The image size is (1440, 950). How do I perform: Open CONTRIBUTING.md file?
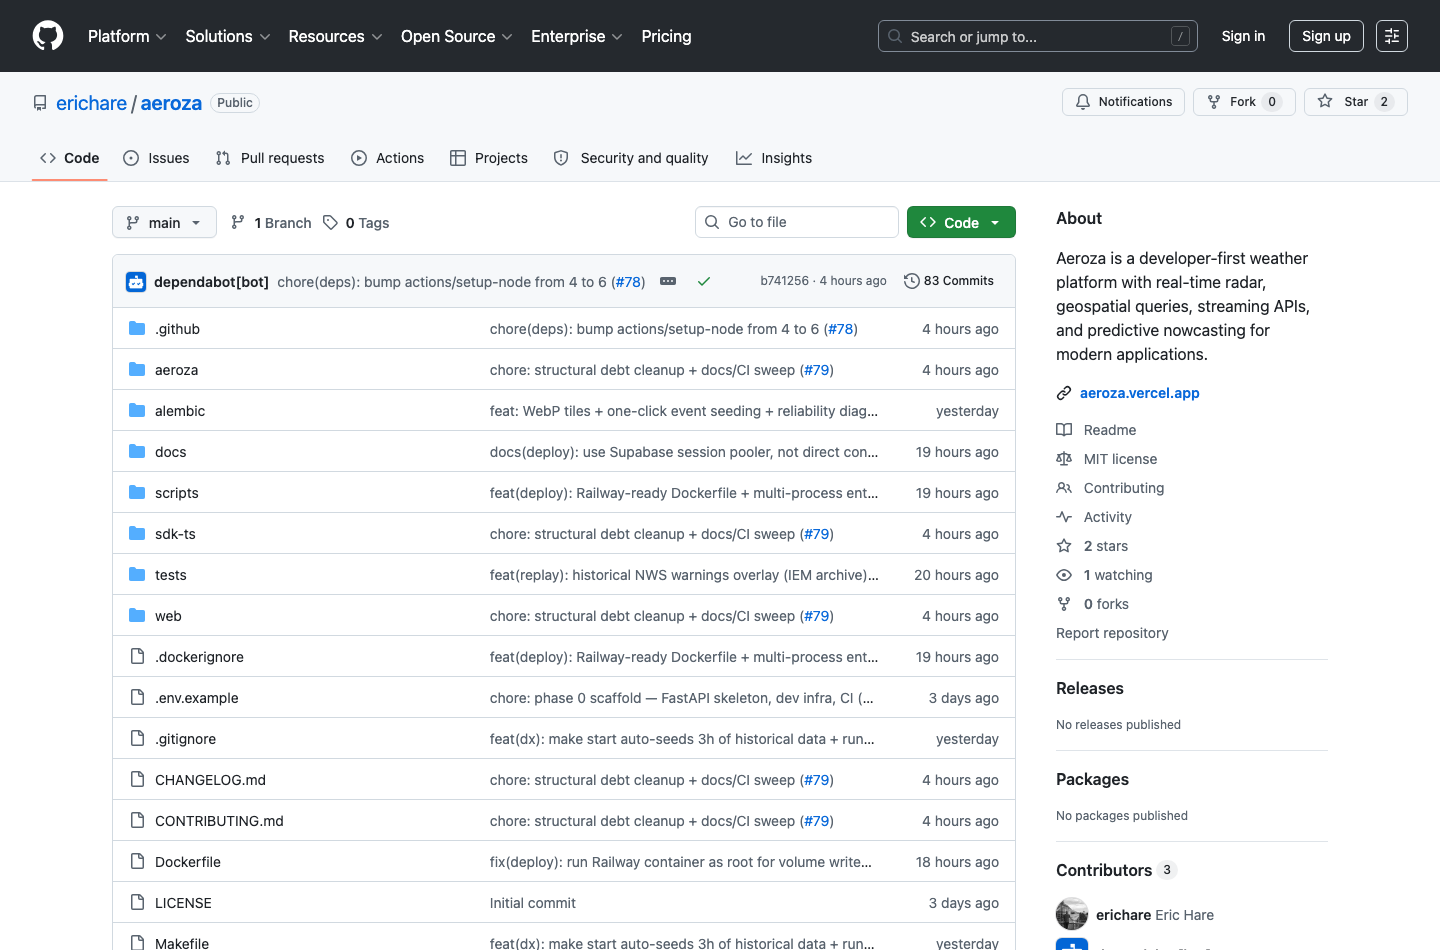pos(219,821)
